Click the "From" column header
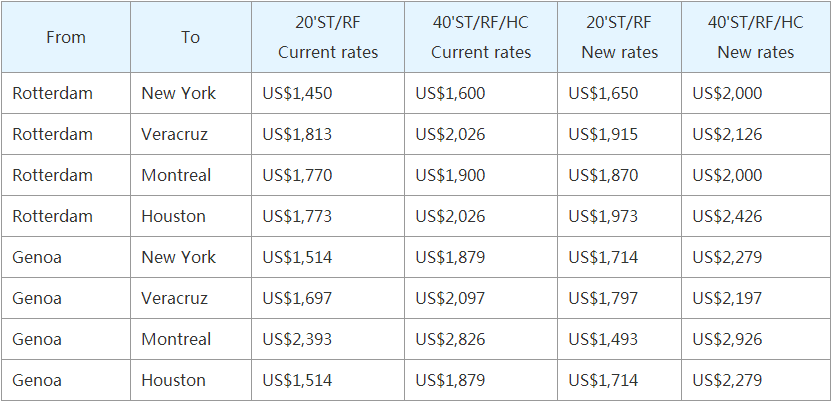The image size is (832, 402). pos(66,38)
